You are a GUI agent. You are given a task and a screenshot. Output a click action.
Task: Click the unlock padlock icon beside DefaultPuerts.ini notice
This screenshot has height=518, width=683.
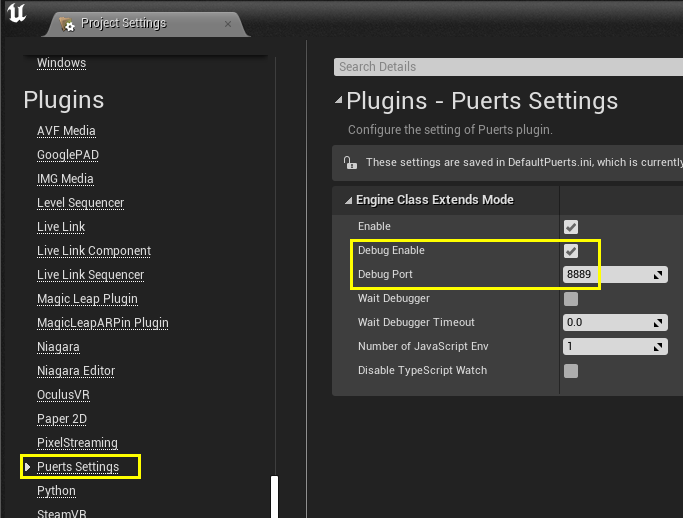pyautogui.click(x=350, y=163)
